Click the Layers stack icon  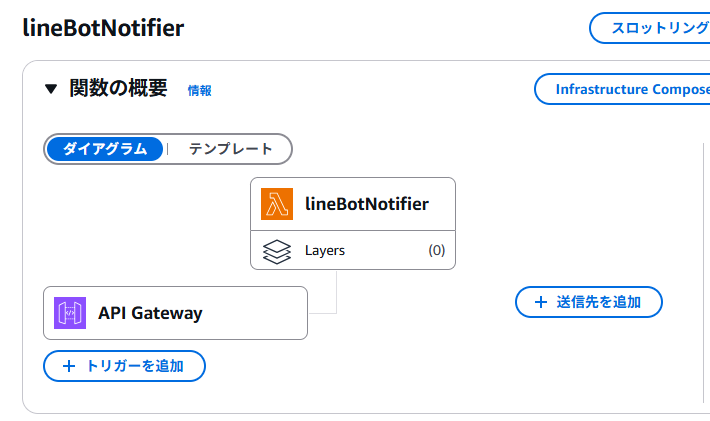(277, 251)
